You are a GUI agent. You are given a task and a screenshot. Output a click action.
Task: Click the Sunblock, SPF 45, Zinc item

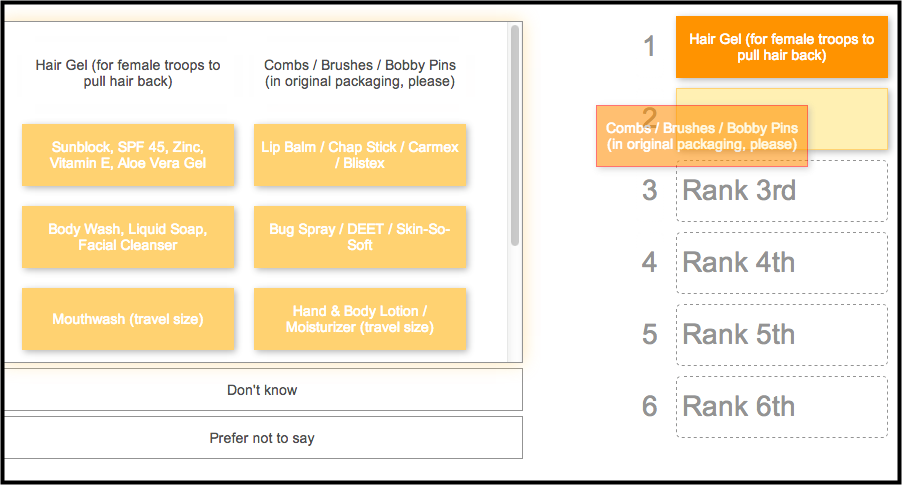128,155
